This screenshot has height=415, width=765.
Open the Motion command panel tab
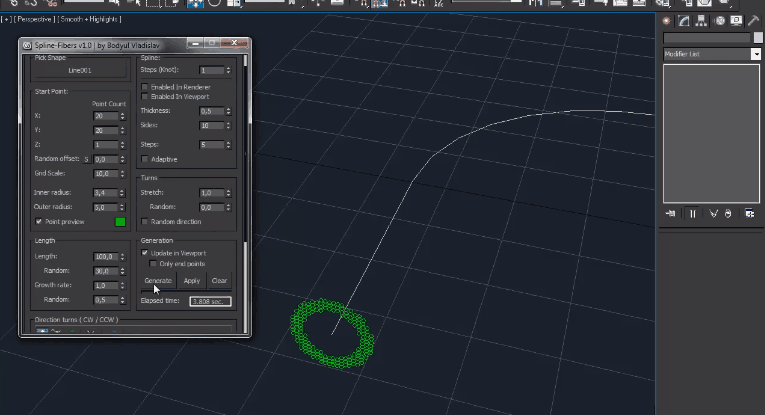[x=720, y=20]
